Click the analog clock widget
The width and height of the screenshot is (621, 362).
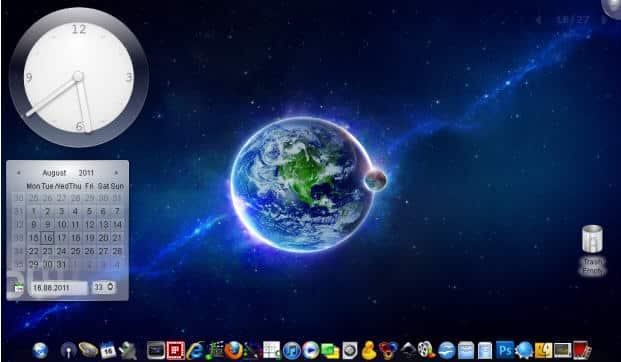pos(79,77)
